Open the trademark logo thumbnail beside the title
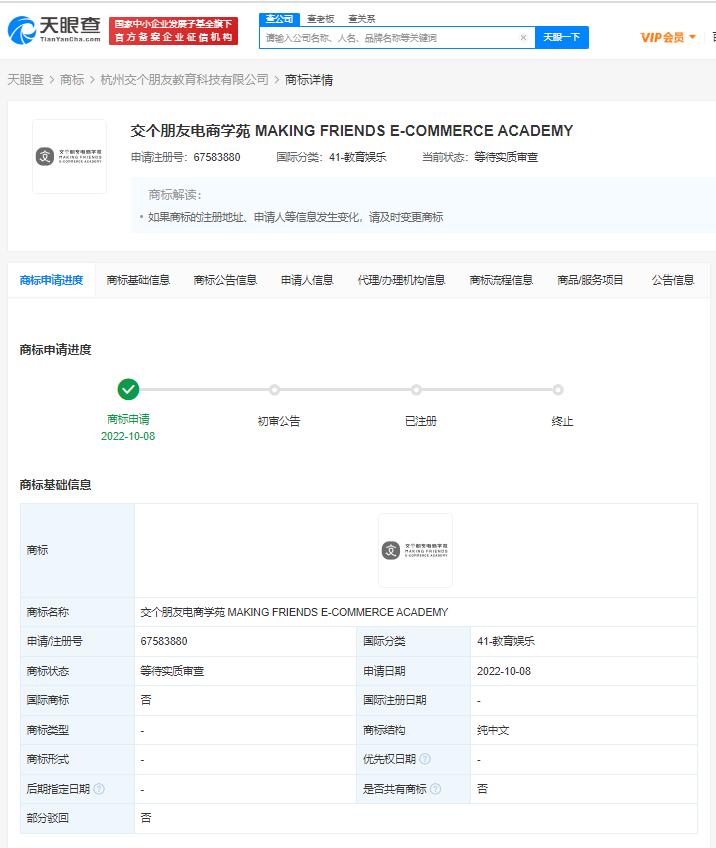 70,156
